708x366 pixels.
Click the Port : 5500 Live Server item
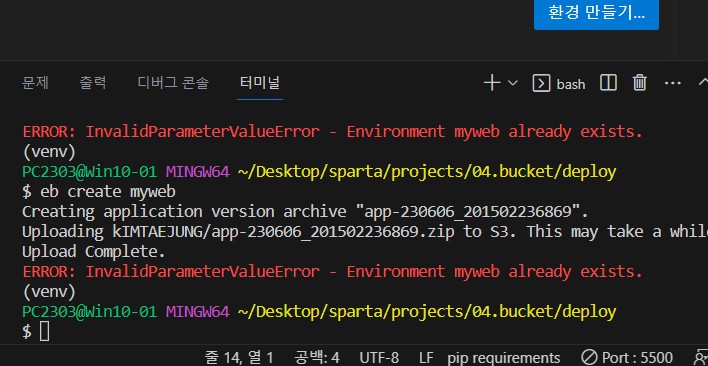tap(627, 358)
